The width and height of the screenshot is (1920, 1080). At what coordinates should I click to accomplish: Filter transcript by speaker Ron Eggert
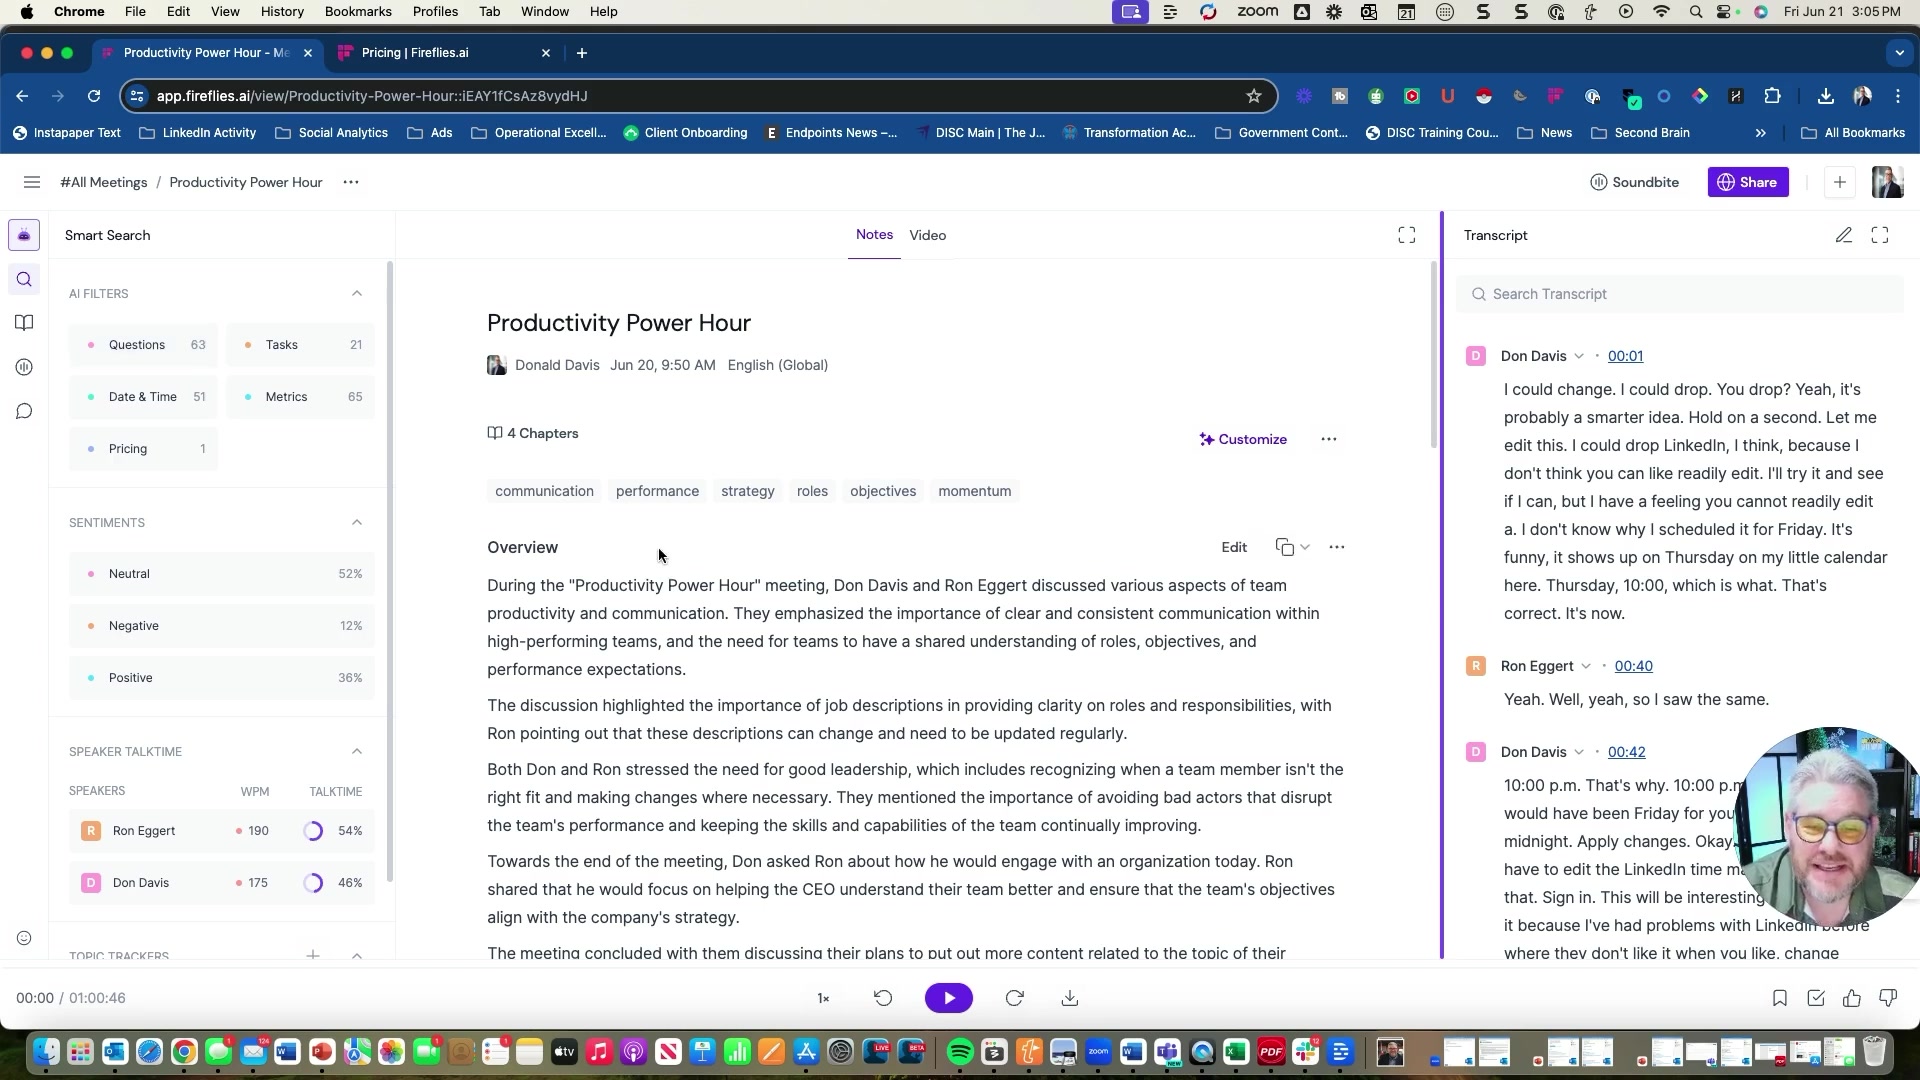point(222,831)
